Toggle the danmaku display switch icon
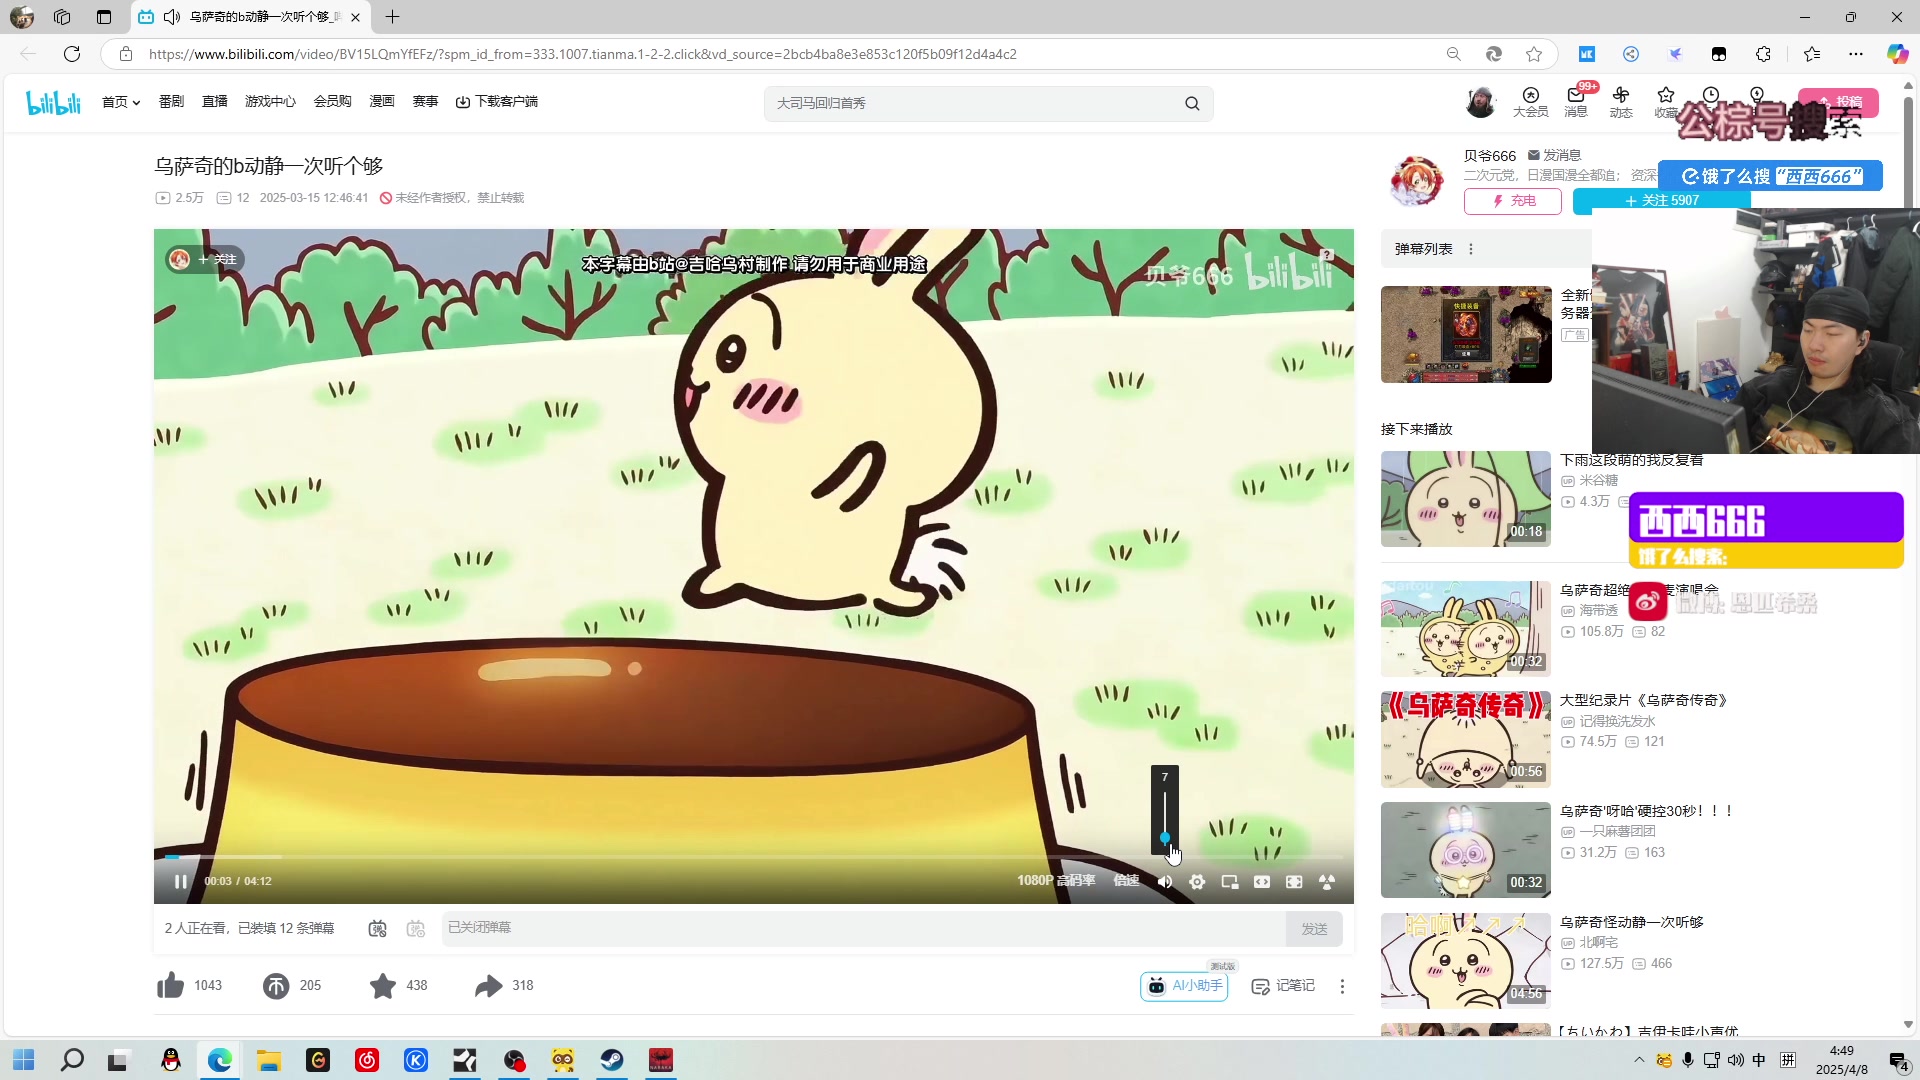The image size is (1920, 1080). coord(377,929)
